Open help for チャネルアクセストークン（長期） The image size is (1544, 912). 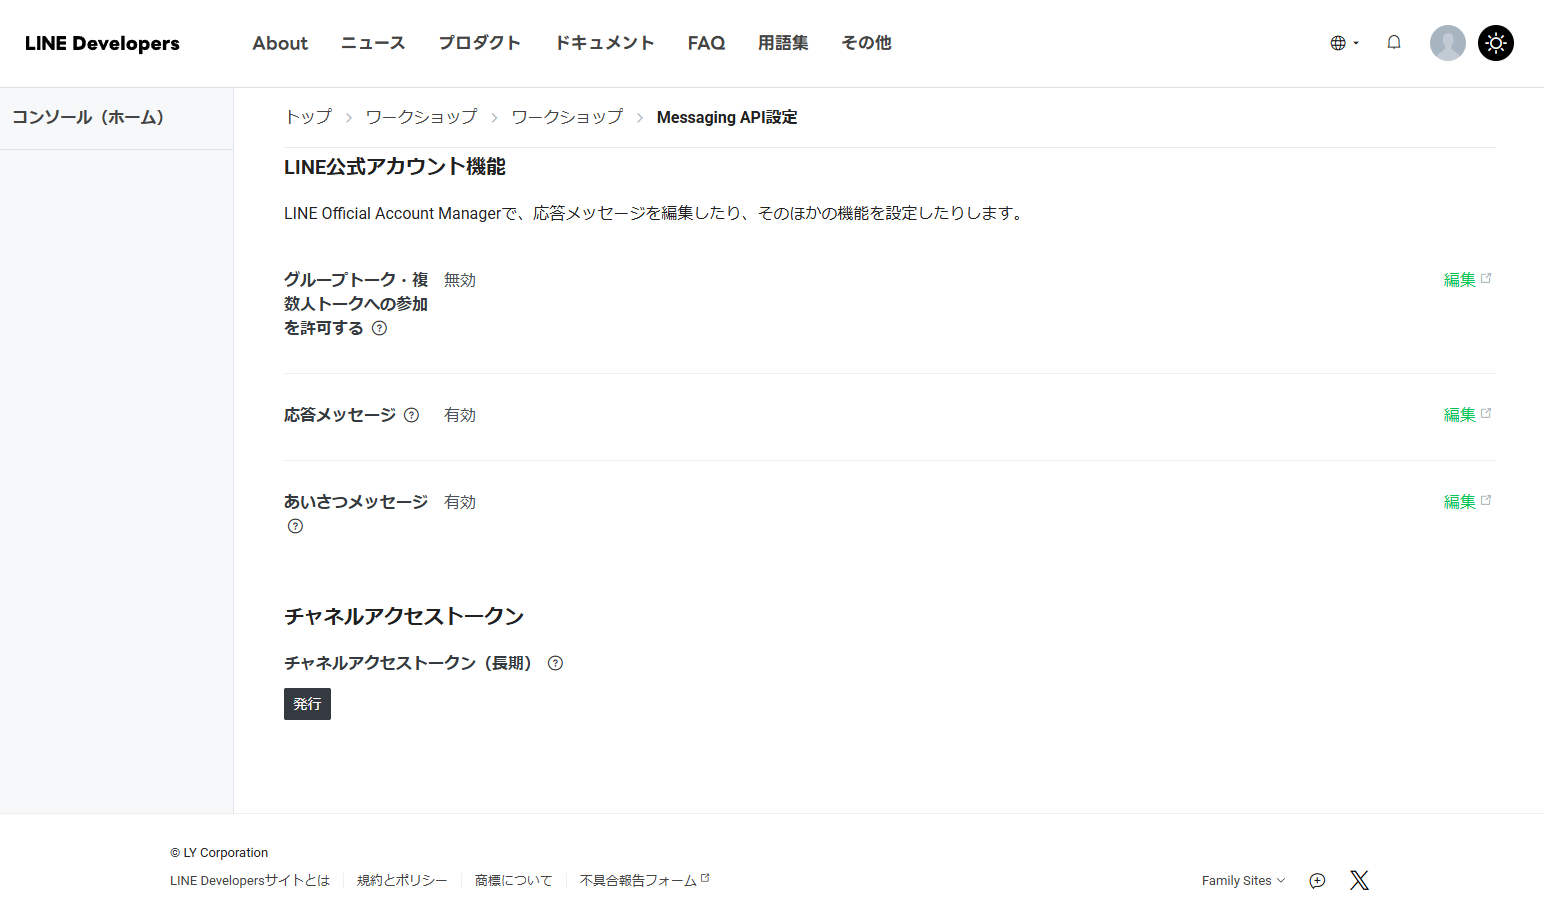click(x=555, y=662)
